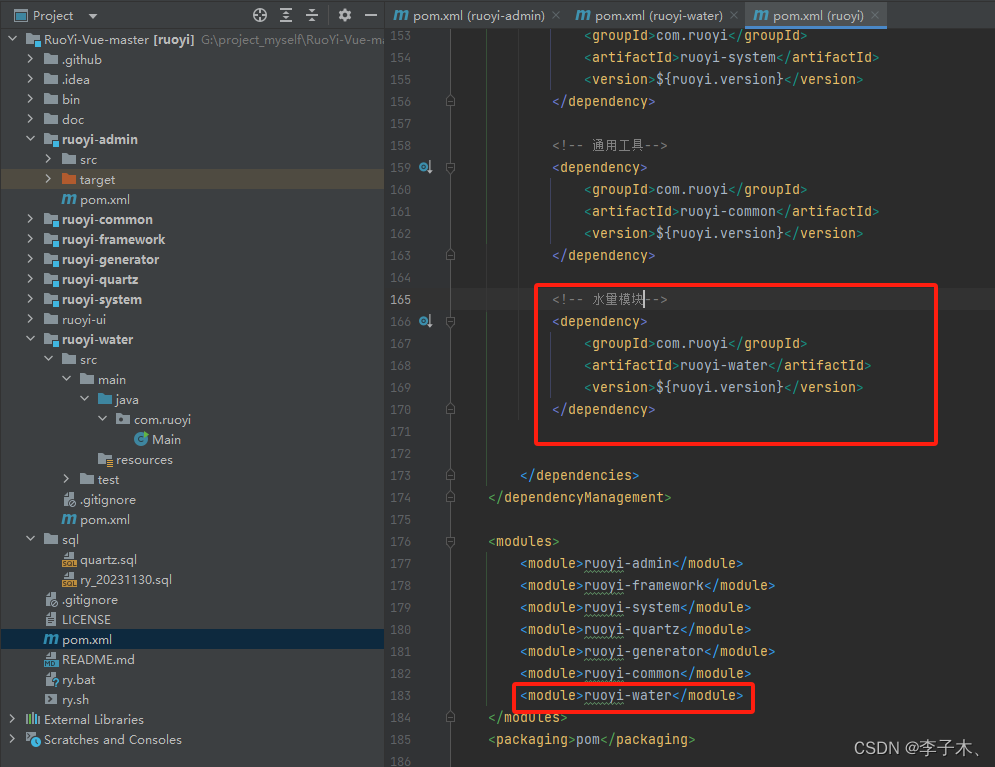Select the ruoyi-framework module
Viewport: 995px width, 767px height.
pos(114,239)
